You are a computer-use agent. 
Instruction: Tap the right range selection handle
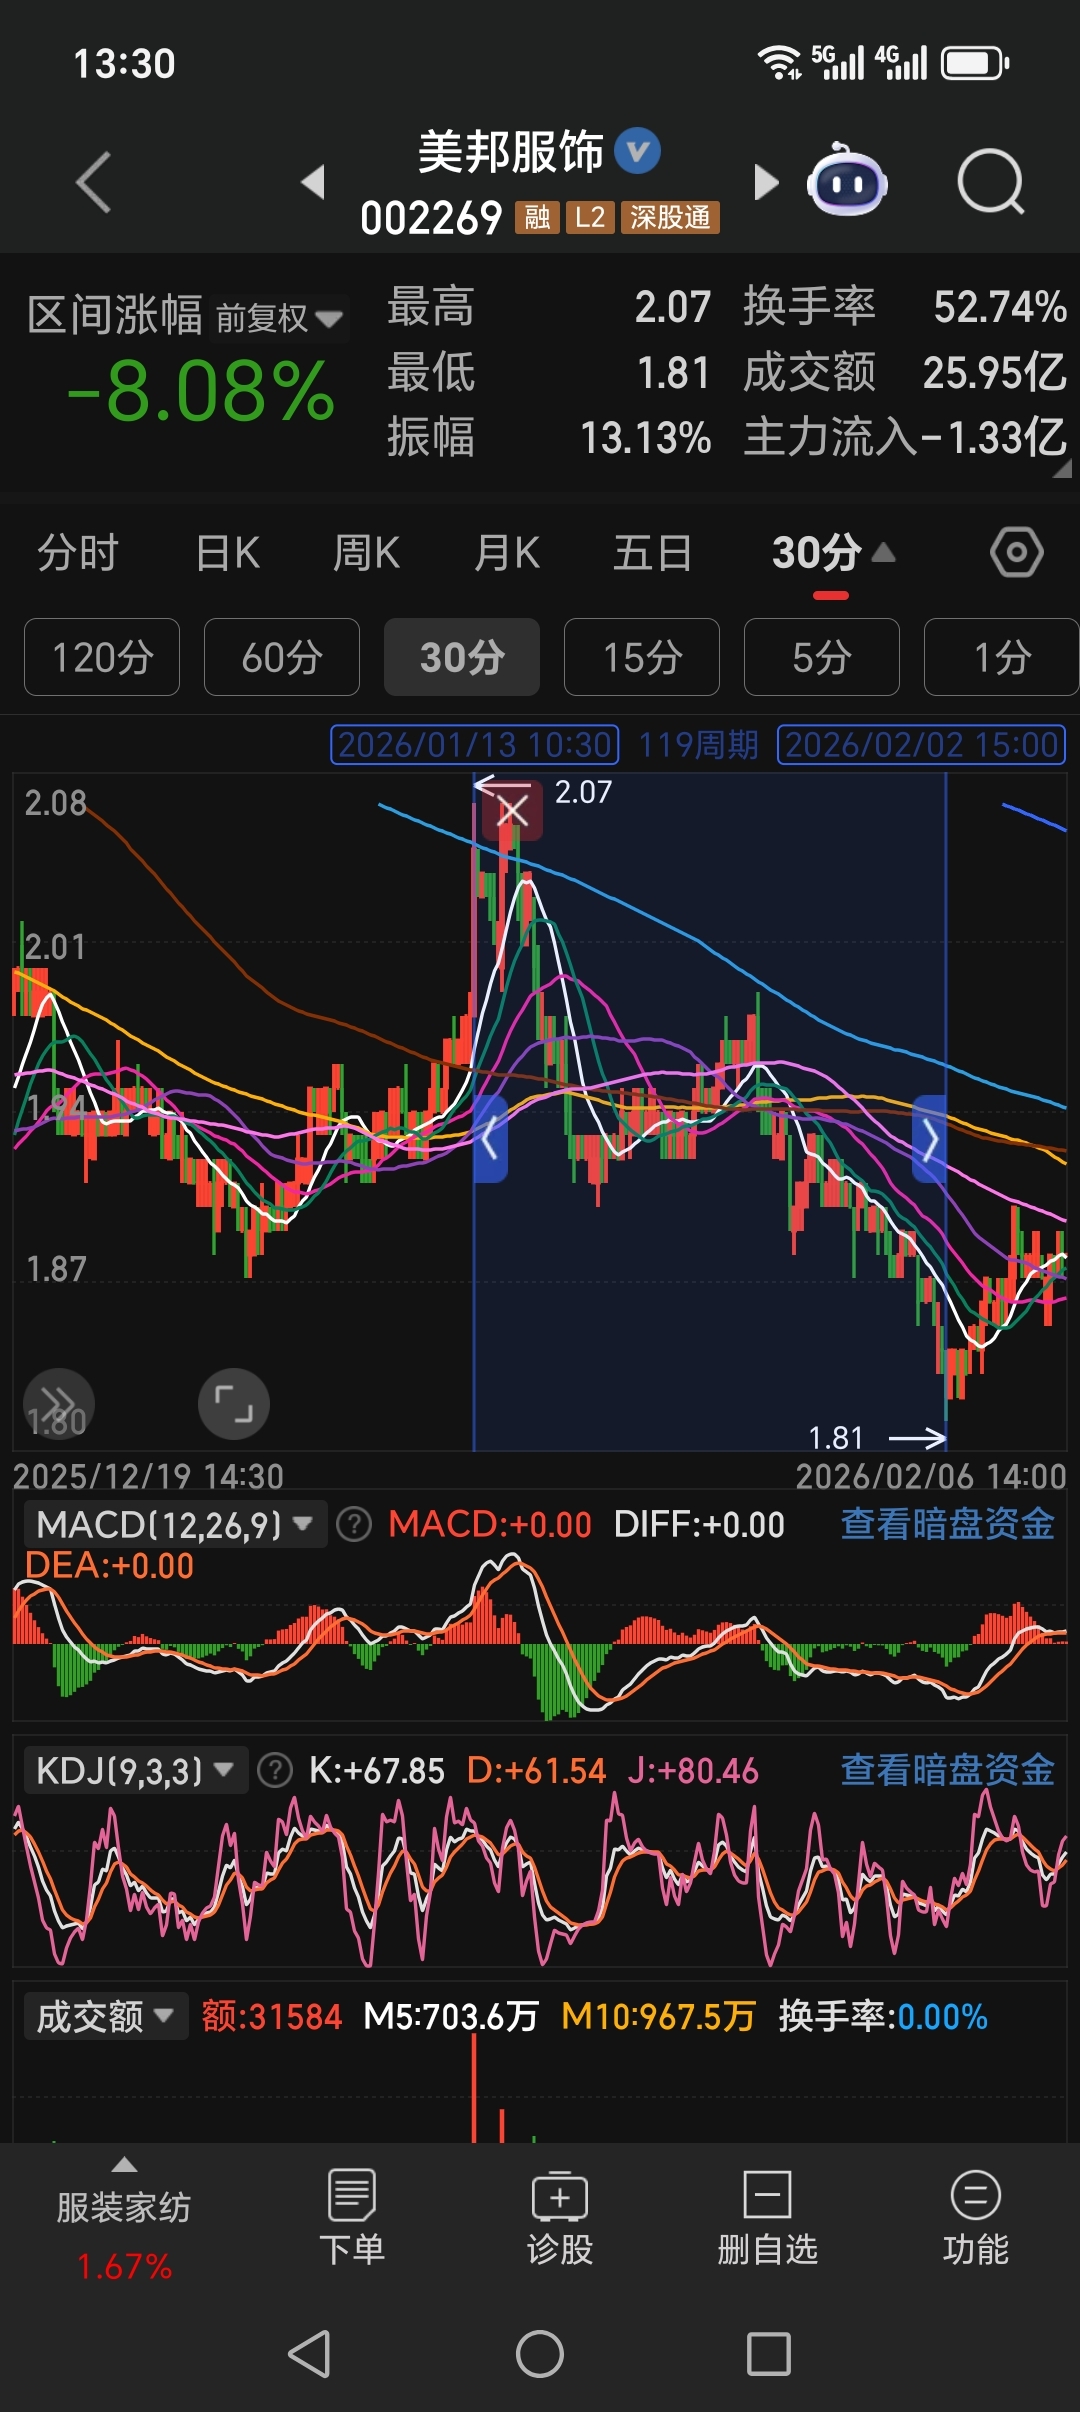pos(930,1139)
